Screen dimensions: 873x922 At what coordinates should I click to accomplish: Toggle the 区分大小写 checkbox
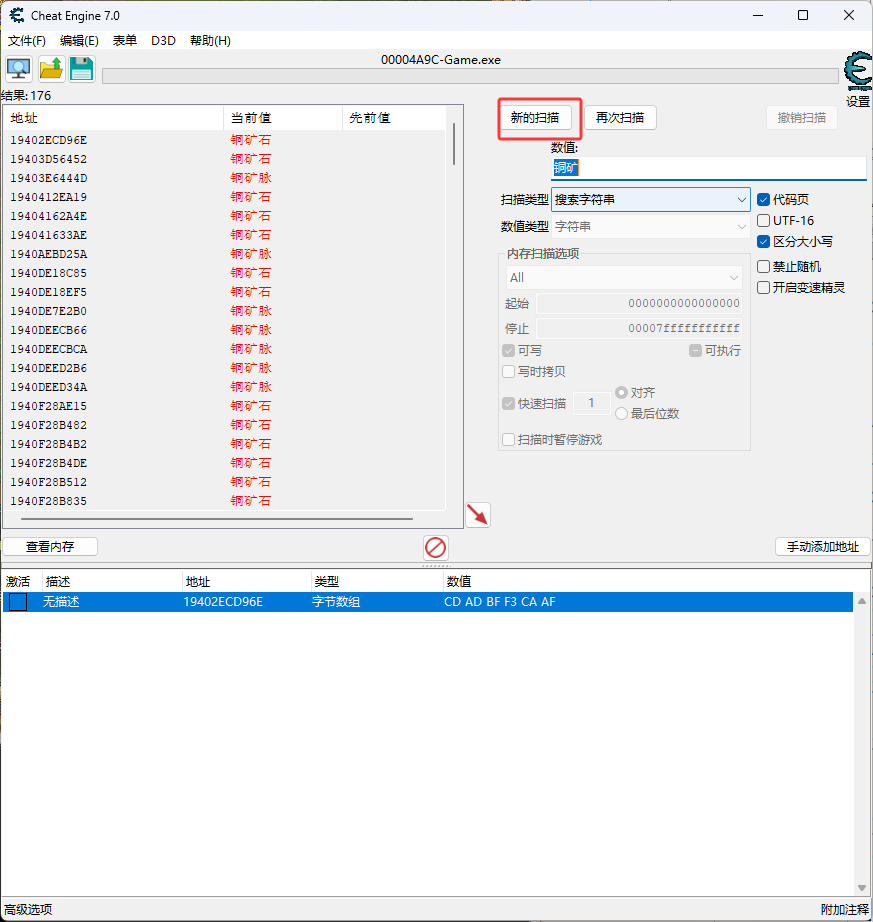click(x=764, y=242)
